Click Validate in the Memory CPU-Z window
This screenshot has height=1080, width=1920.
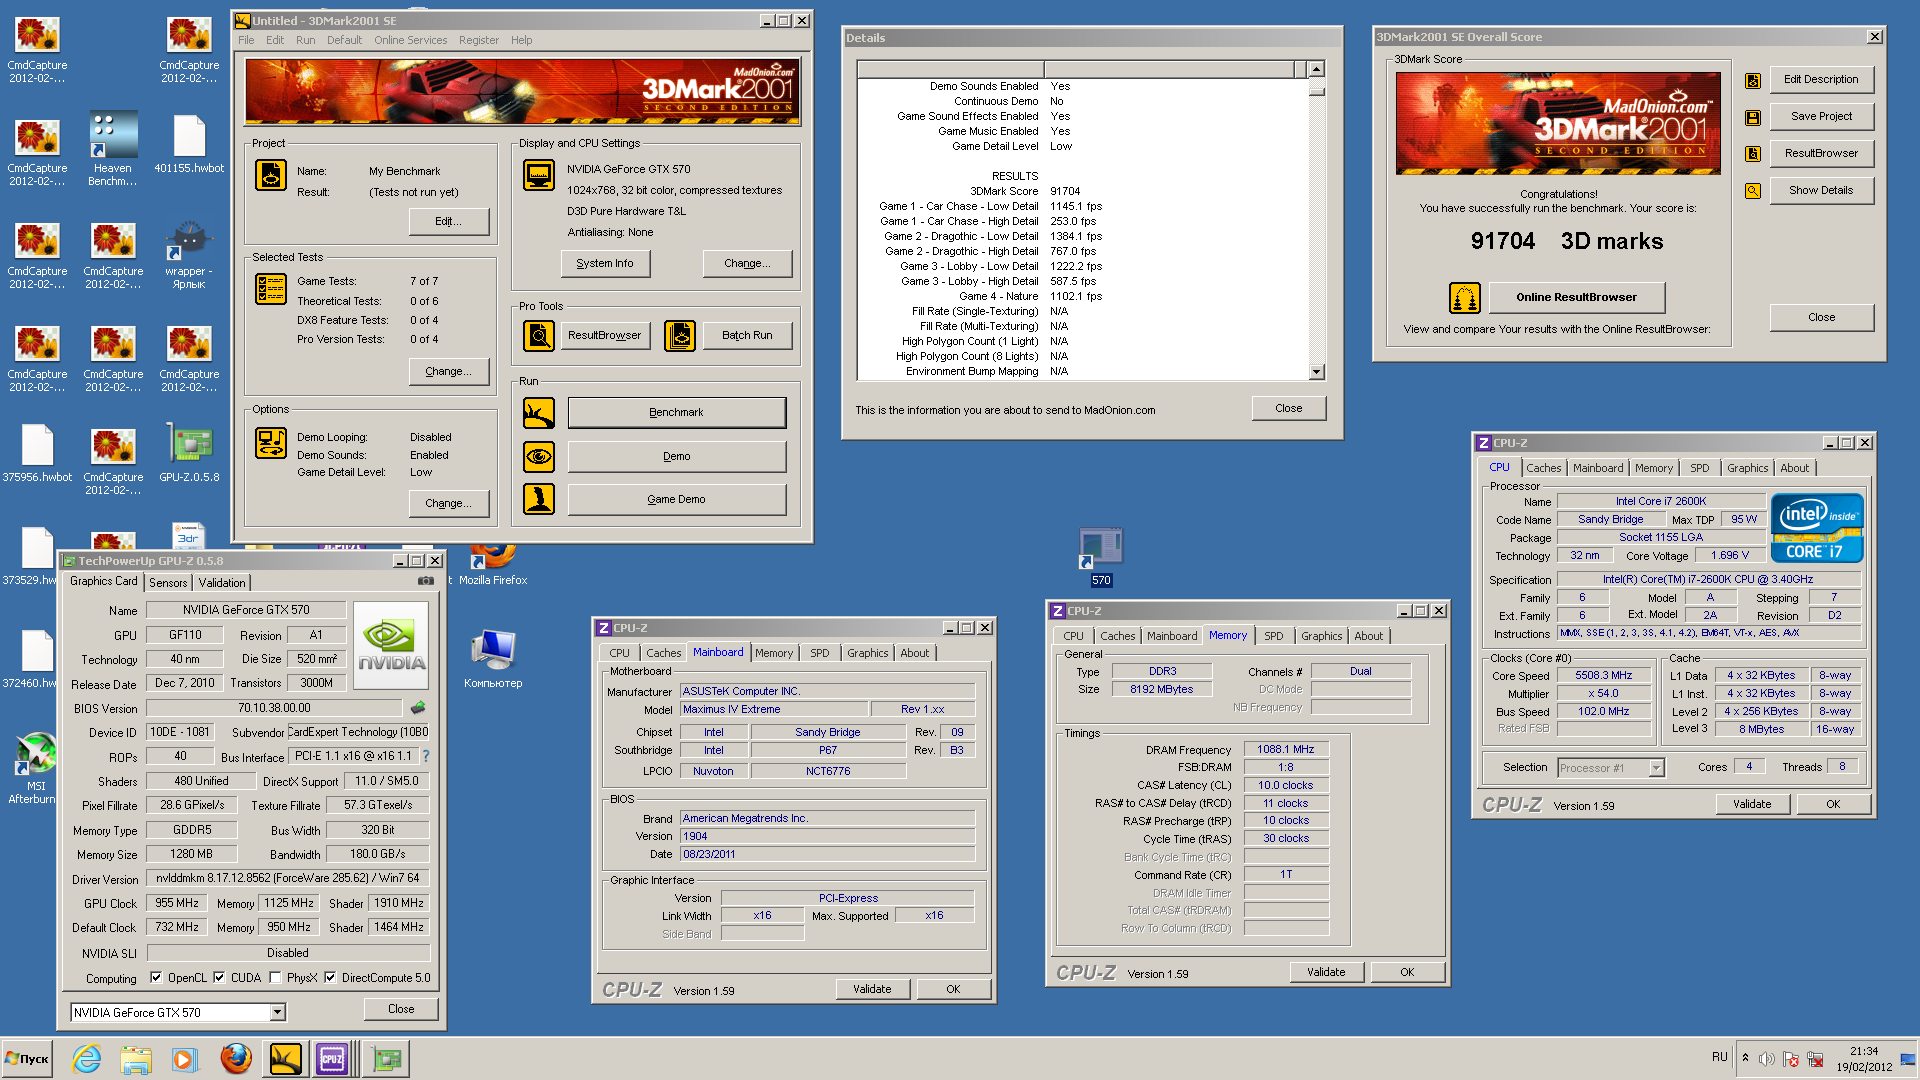click(1326, 972)
